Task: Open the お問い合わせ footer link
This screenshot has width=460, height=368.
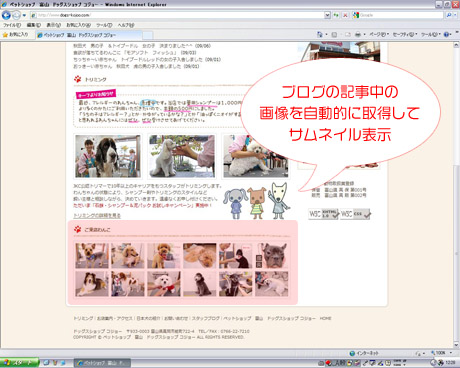Action: [176, 318]
